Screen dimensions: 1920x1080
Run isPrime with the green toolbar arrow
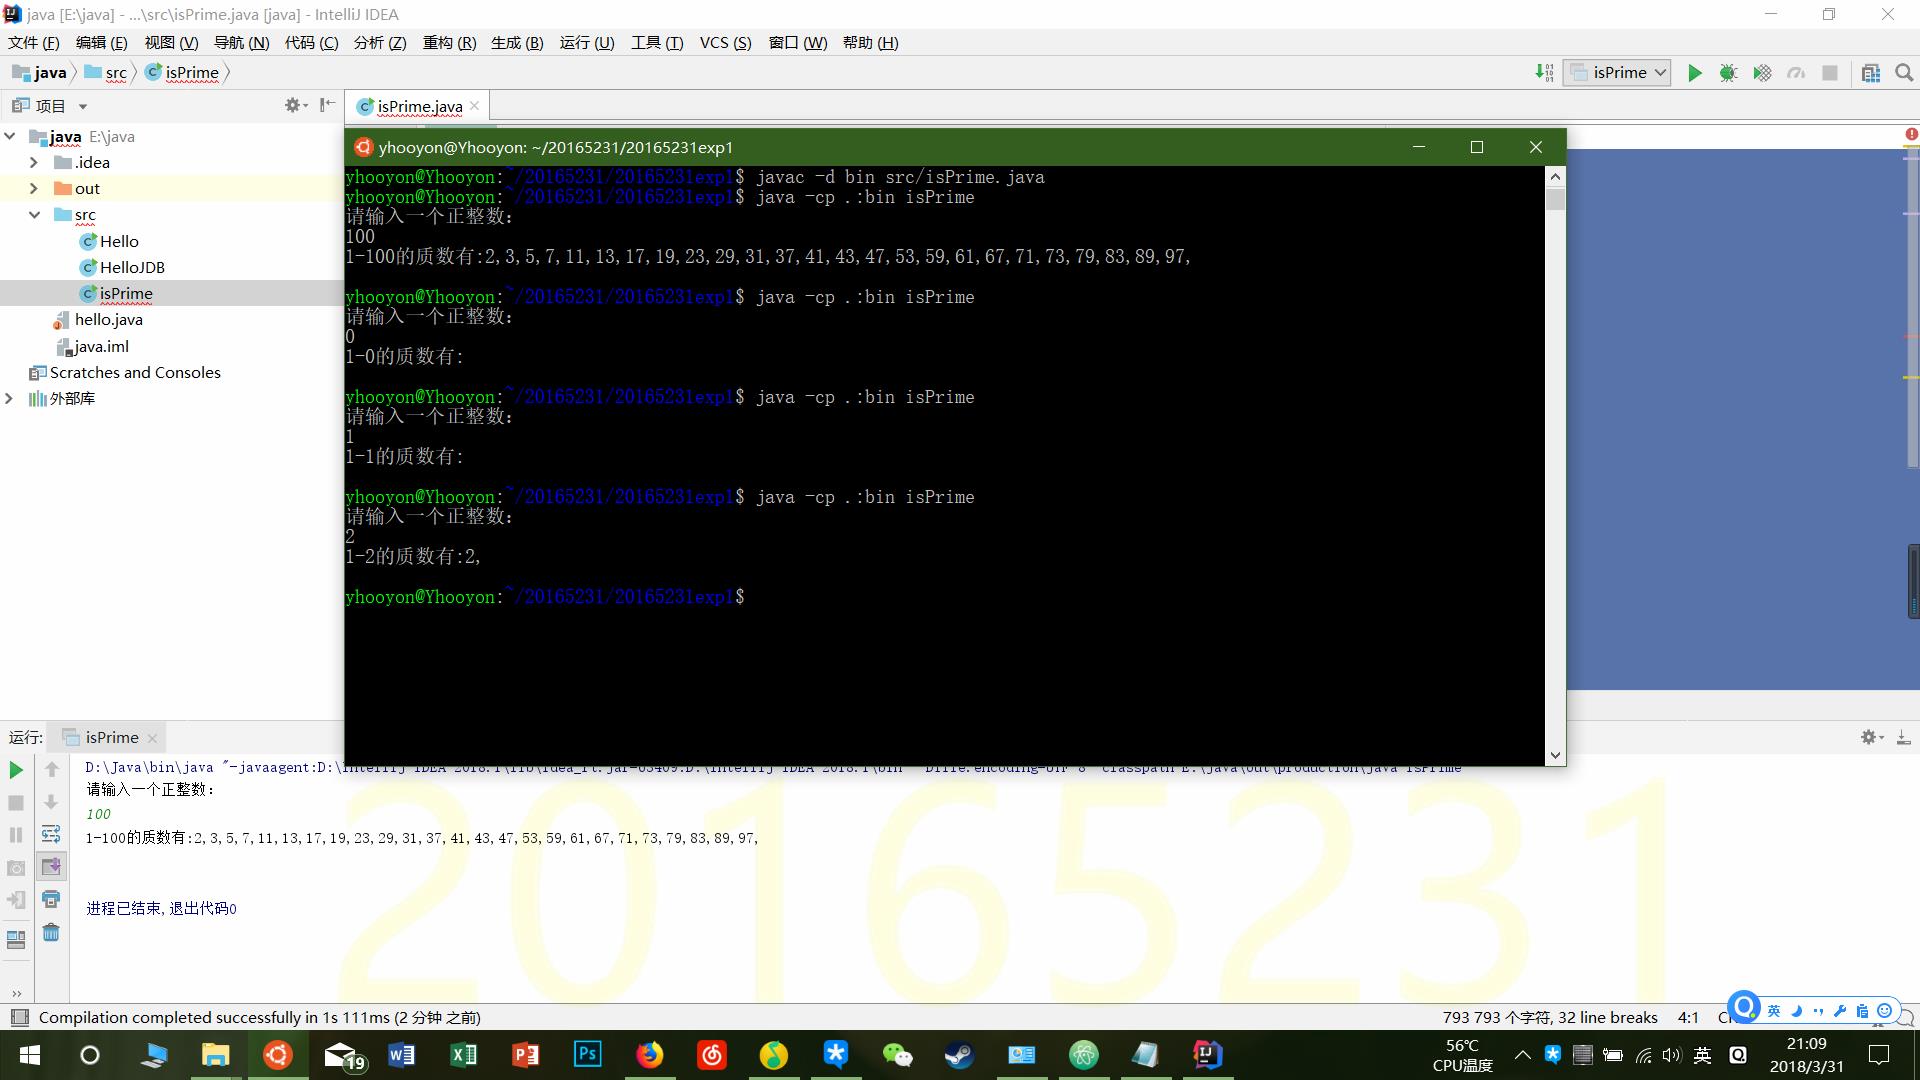[1694, 73]
